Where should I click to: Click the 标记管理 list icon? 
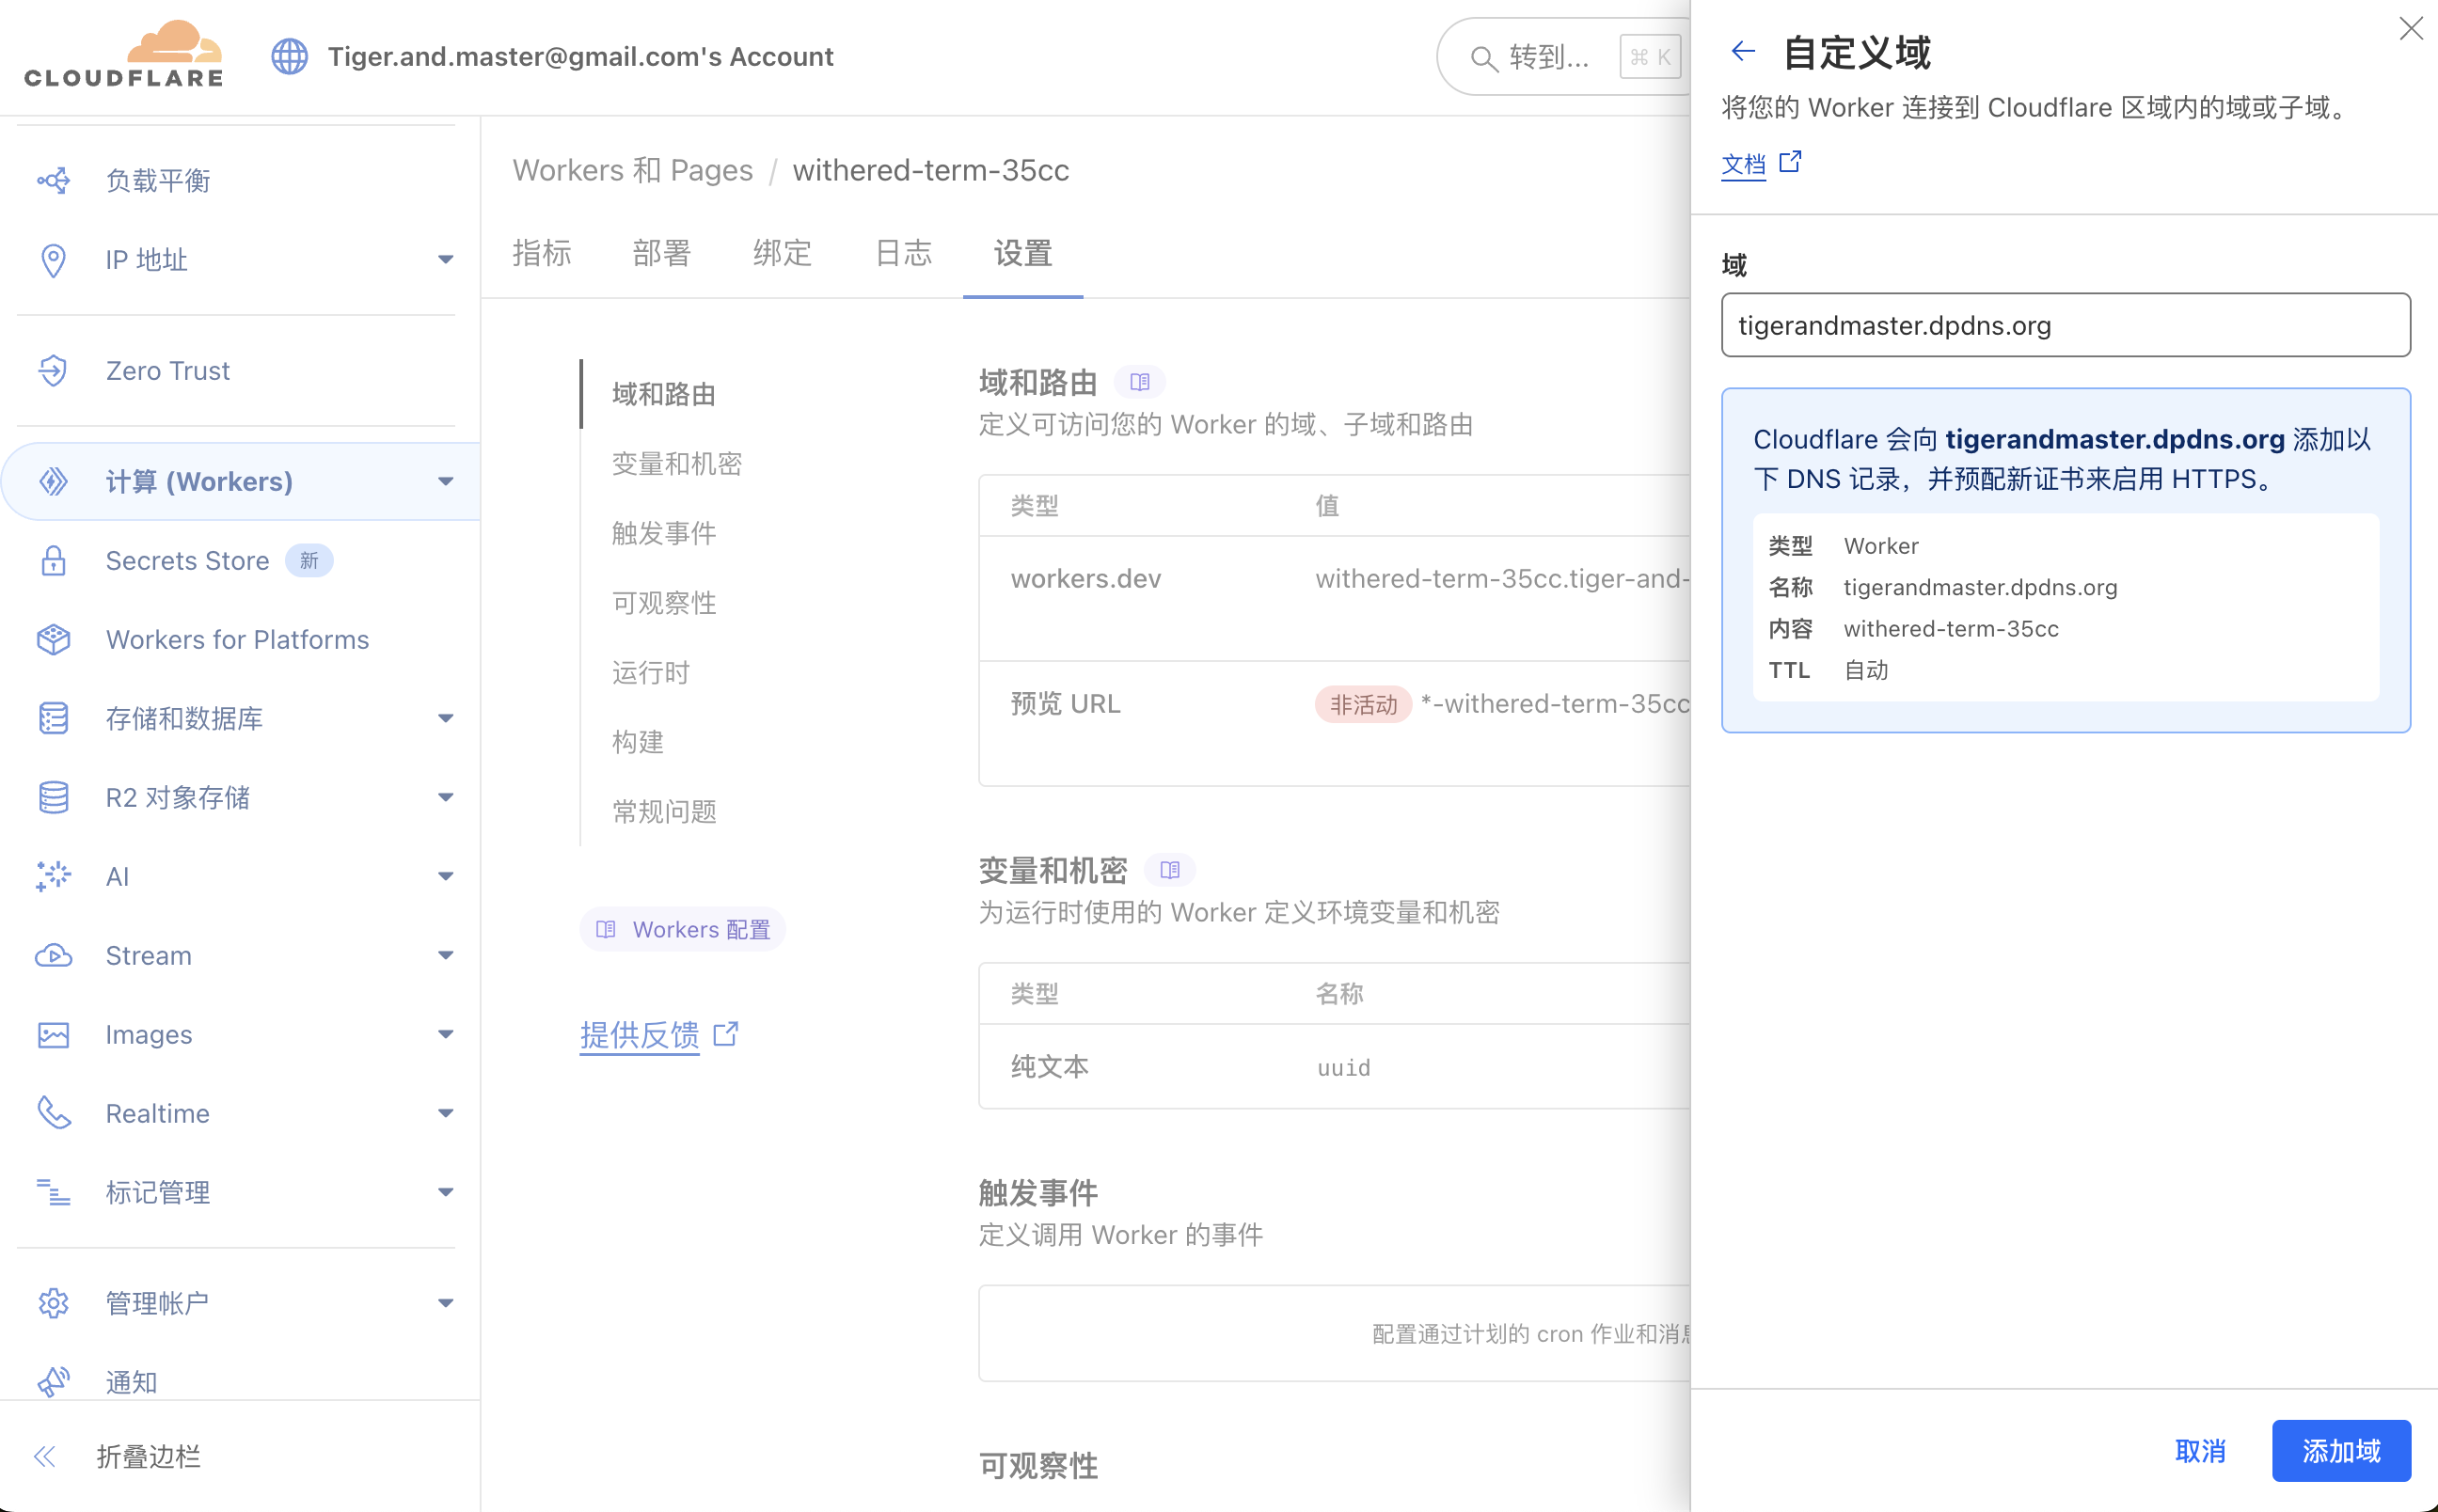tap(53, 1192)
